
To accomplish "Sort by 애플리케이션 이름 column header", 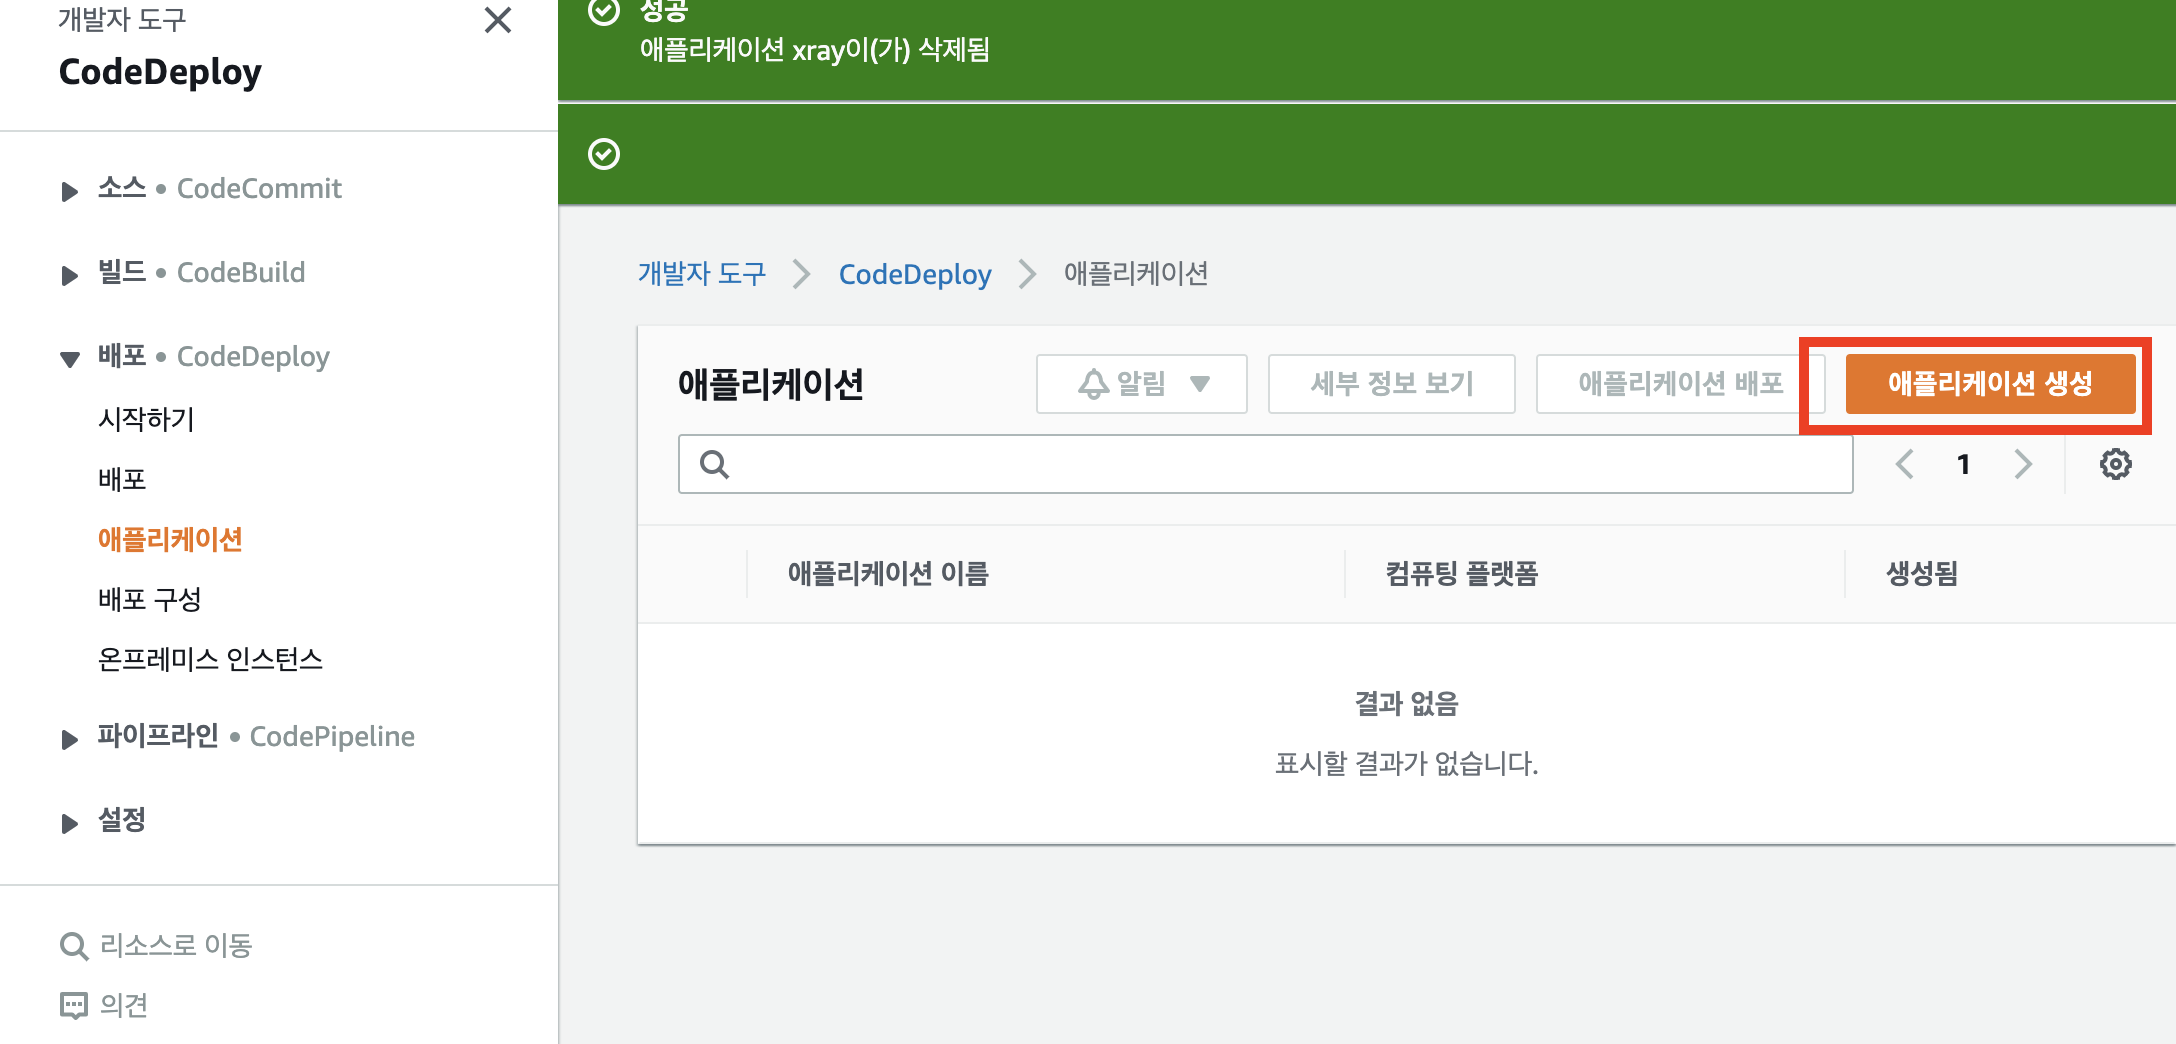I will [x=888, y=573].
